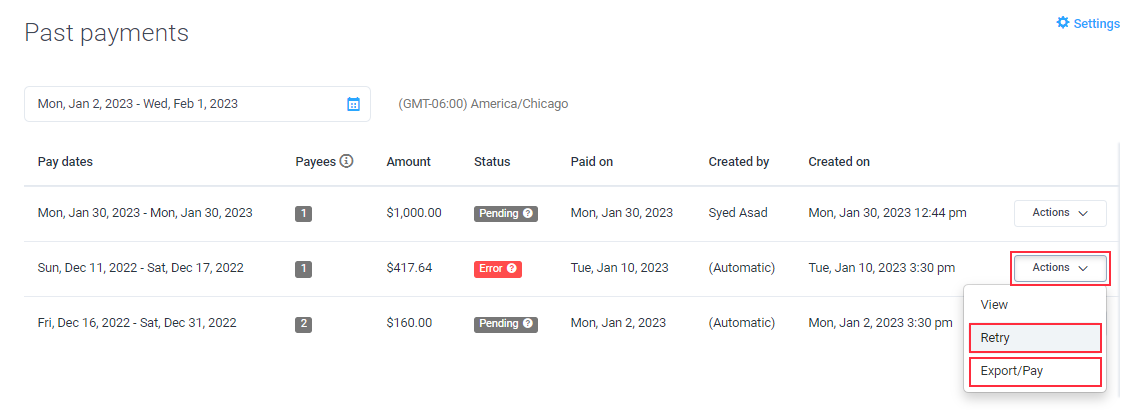The width and height of the screenshot is (1138, 414).
Task: Click the Pay dates column header
Action: [65, 162]
